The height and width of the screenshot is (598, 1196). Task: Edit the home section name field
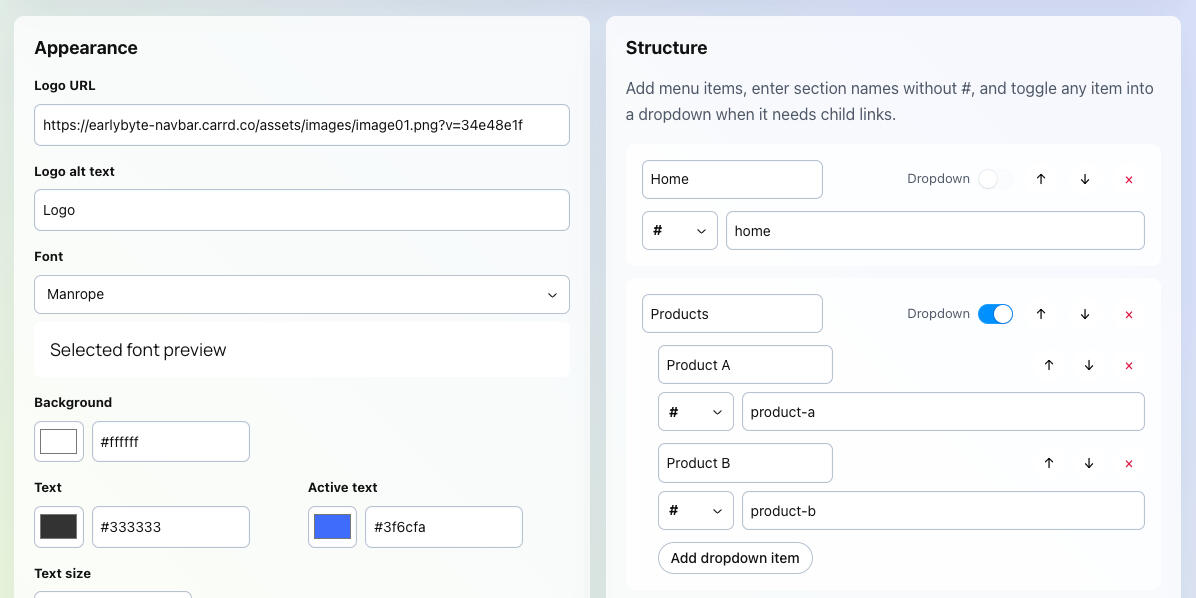click(935, 230)
